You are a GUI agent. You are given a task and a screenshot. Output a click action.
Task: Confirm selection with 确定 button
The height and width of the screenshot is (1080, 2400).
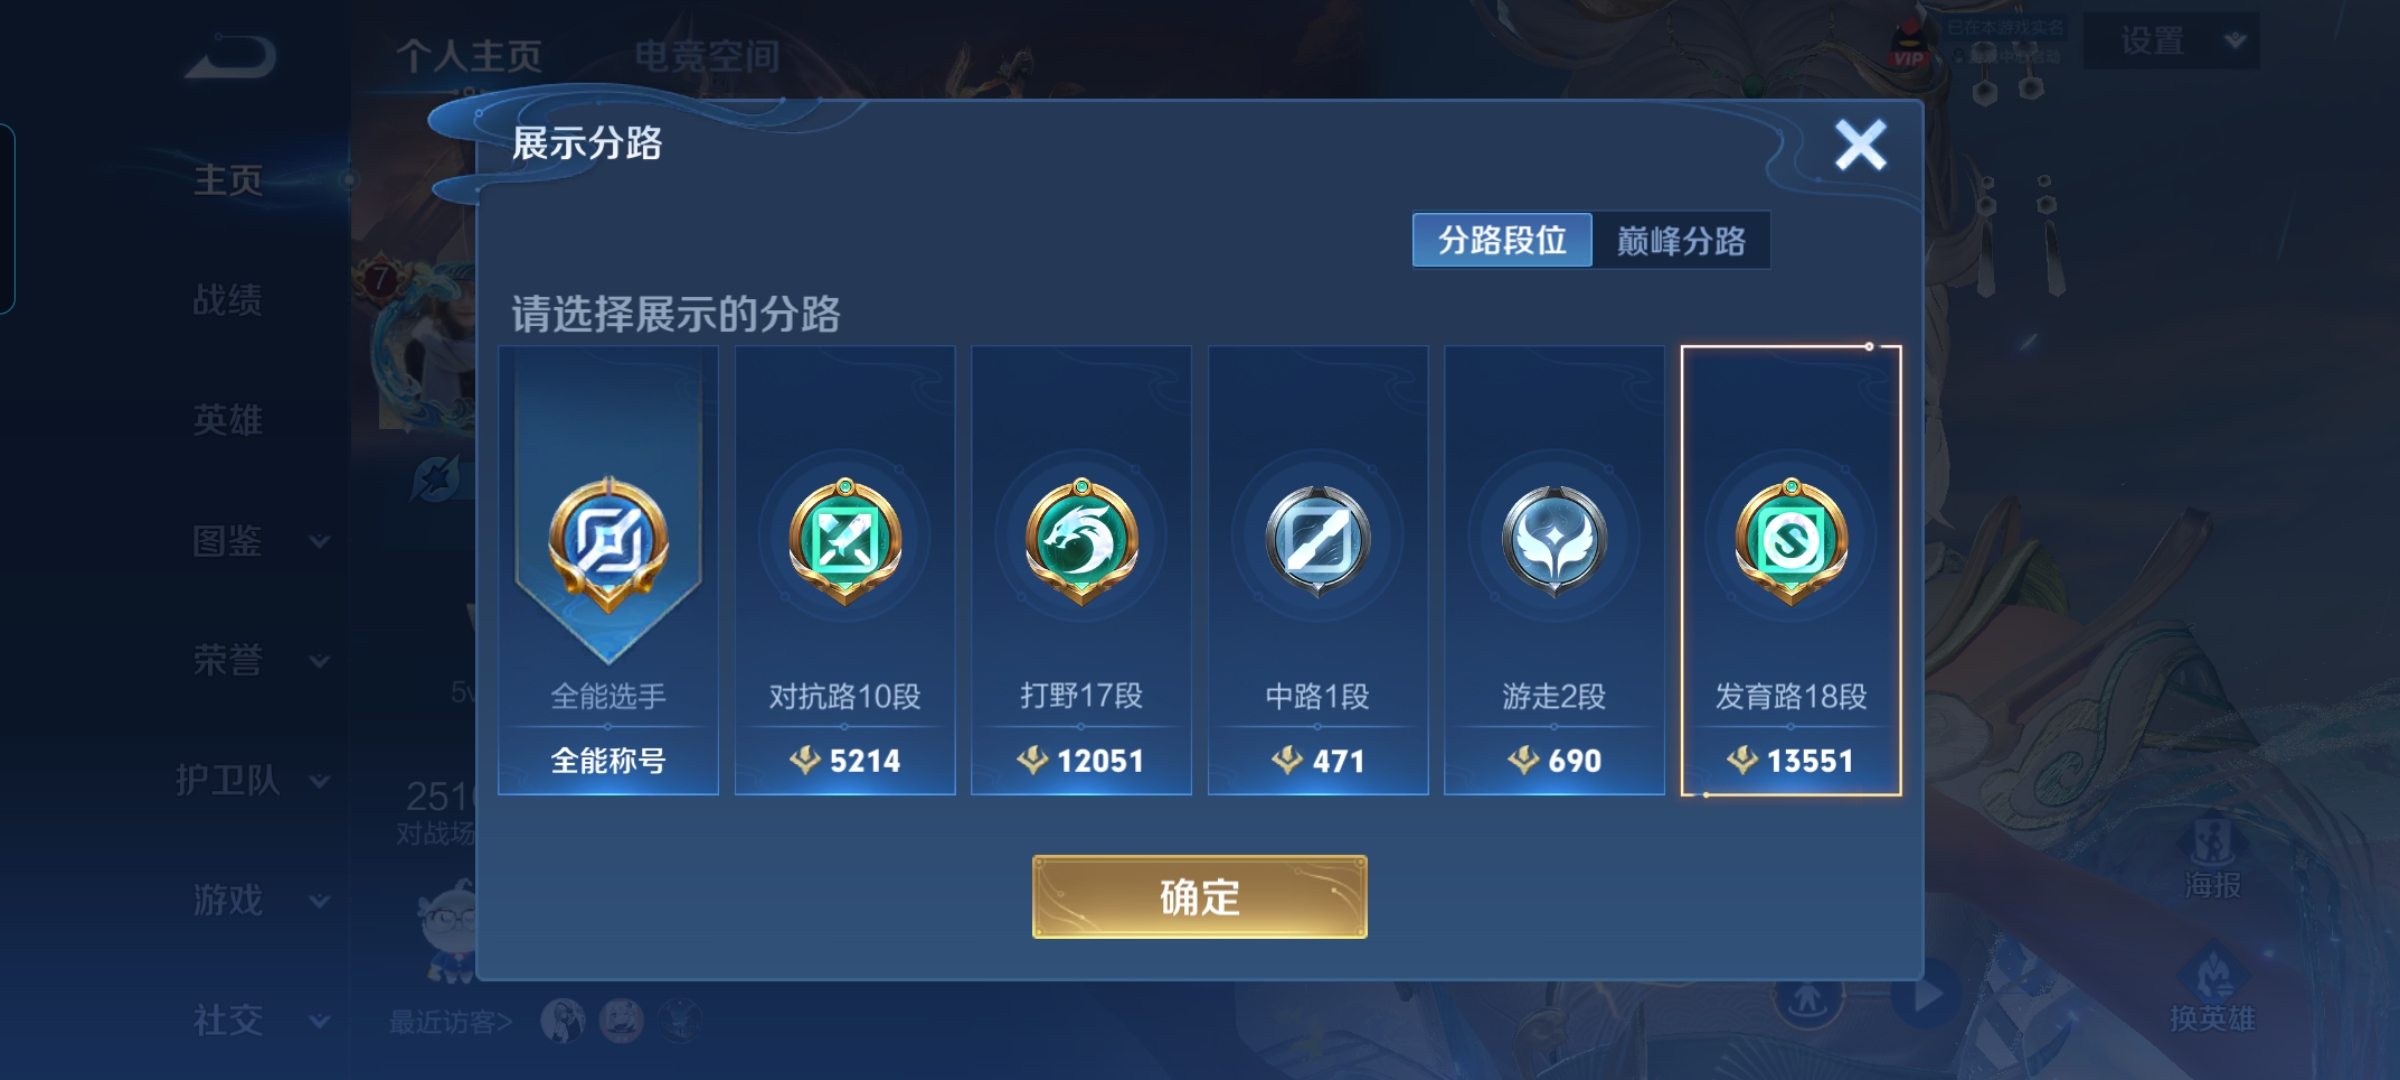(1199, 897)
